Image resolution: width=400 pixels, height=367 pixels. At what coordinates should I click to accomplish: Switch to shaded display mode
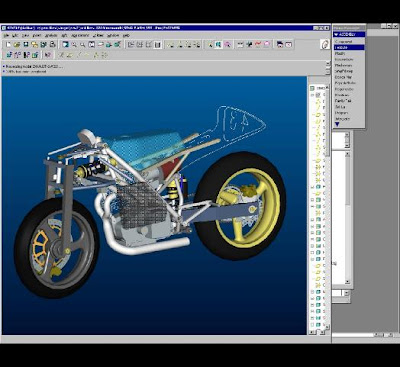point(158,44)
